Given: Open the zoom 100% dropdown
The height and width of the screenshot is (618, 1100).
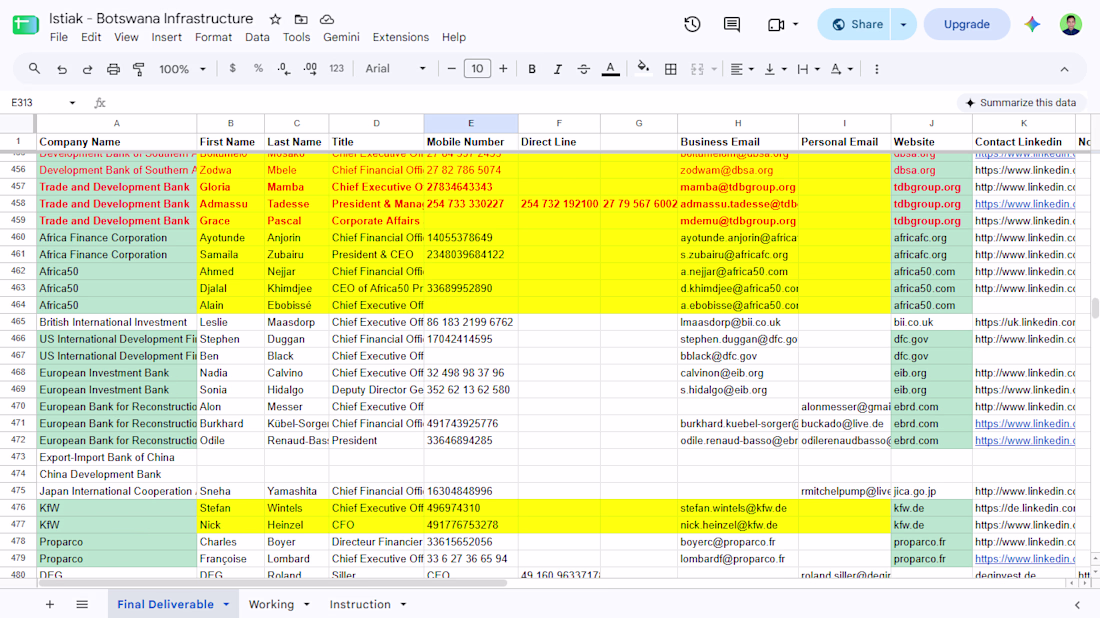Looking at the screenshot, I should click(182, 69).
